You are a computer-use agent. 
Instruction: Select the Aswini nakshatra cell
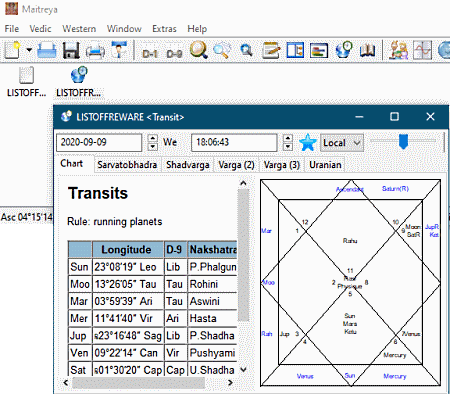(213, 301)
